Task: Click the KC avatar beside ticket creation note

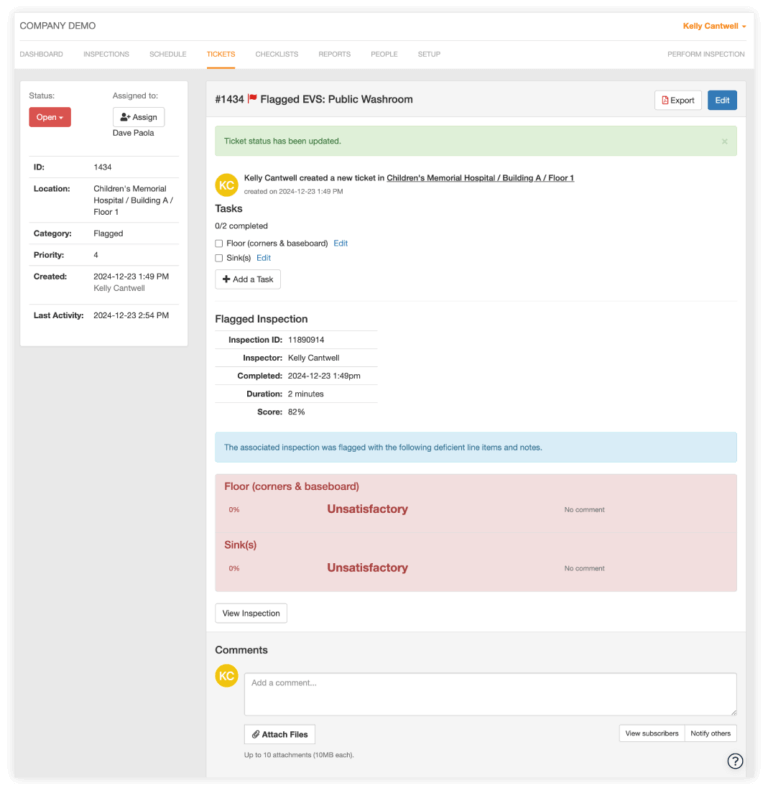Action: 227,184
